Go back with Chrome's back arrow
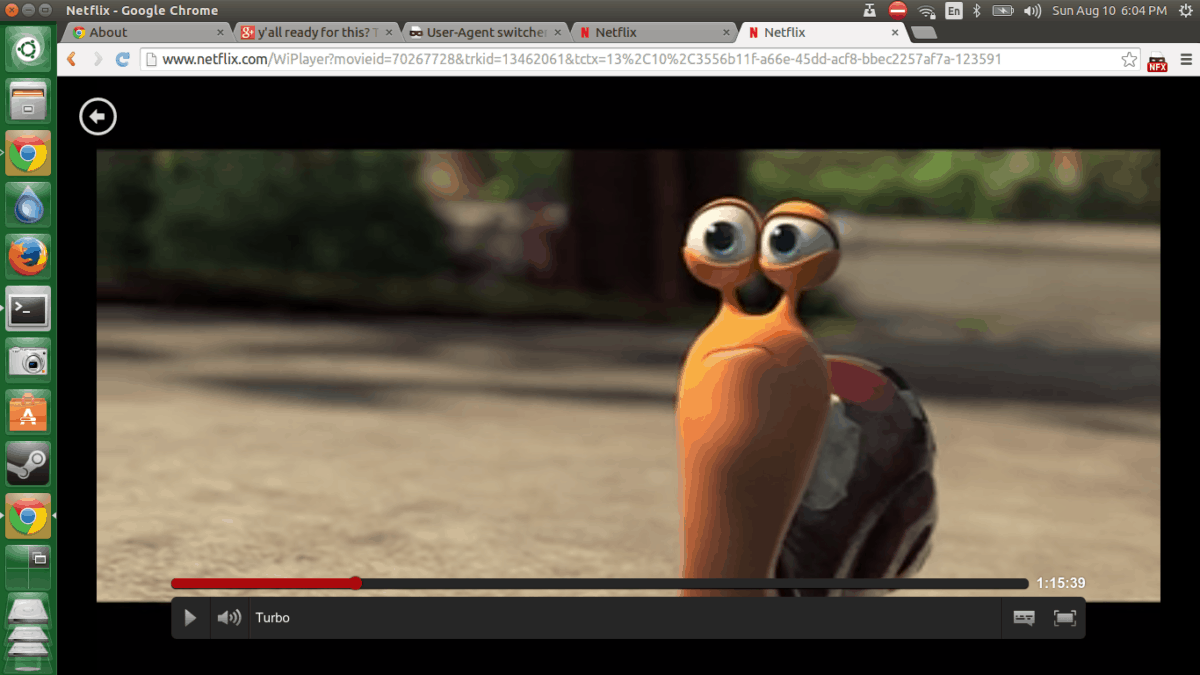 [71, 59]
